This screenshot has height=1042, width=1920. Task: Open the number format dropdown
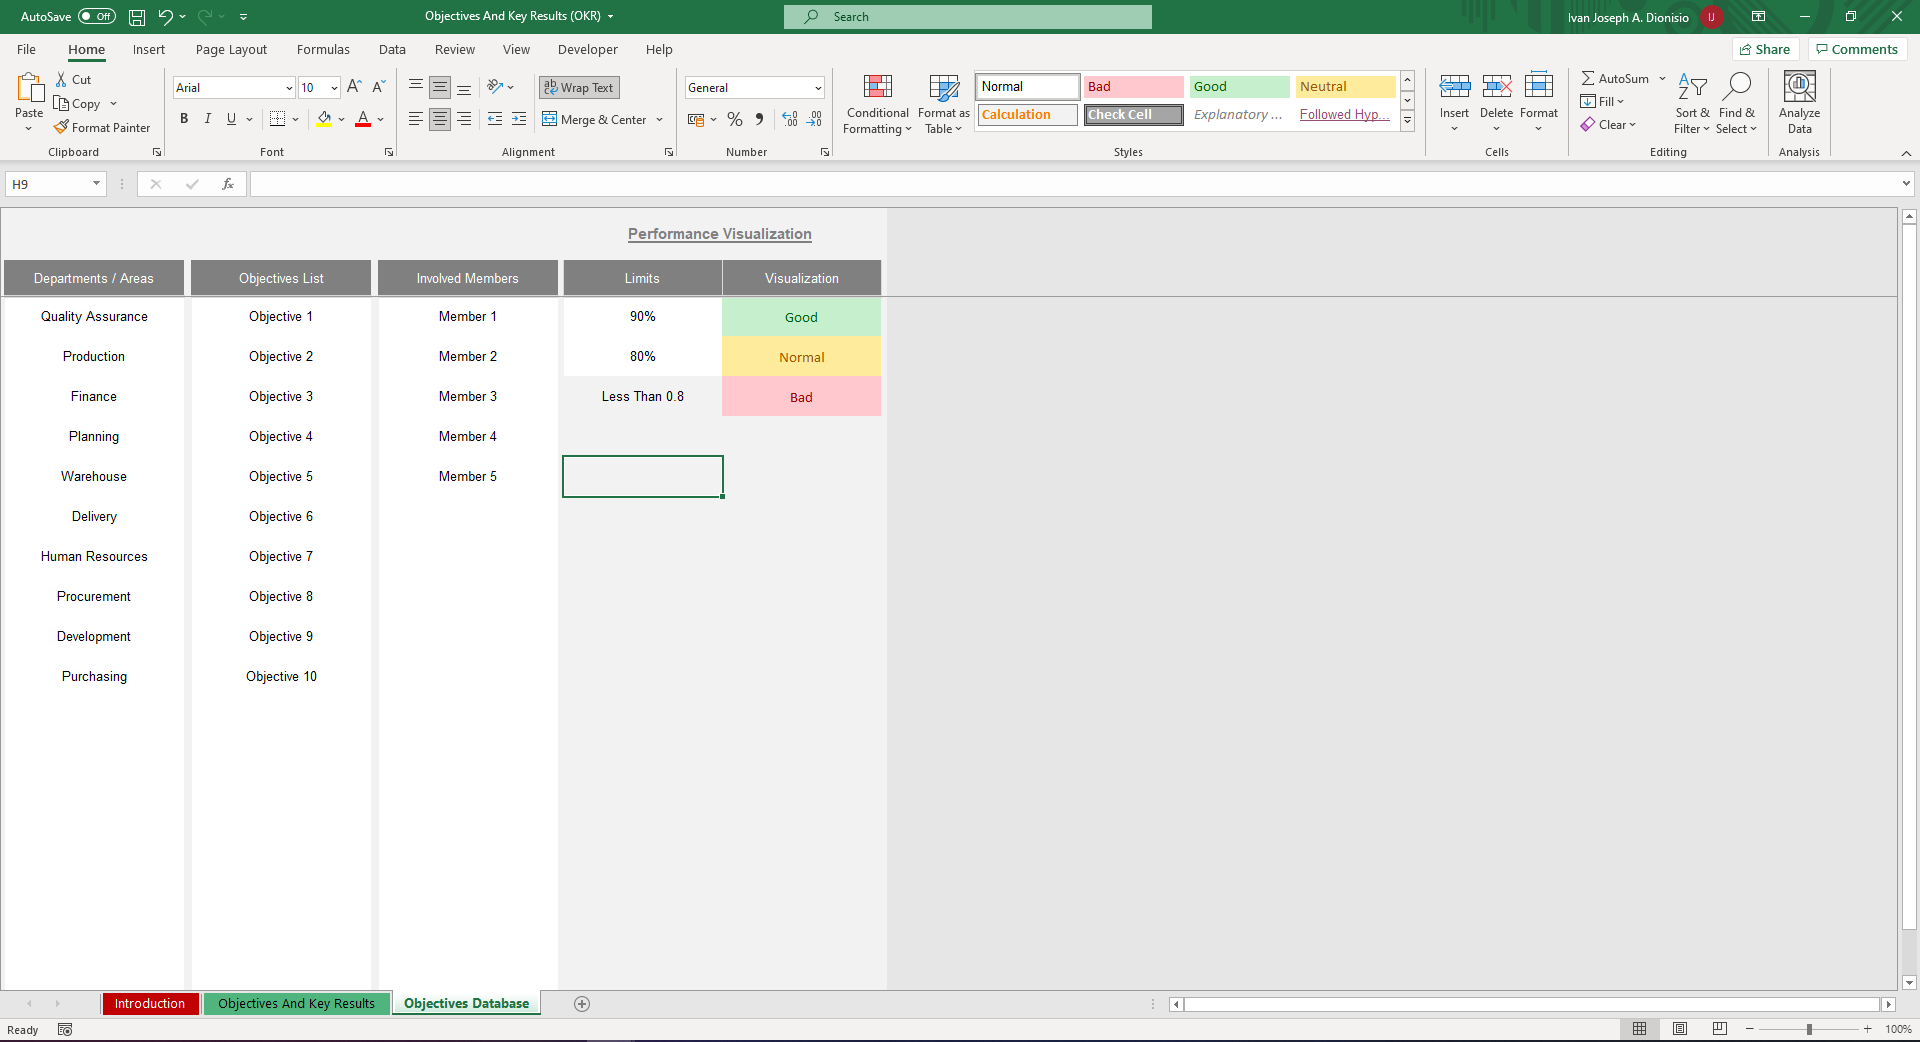click(818, 88)
